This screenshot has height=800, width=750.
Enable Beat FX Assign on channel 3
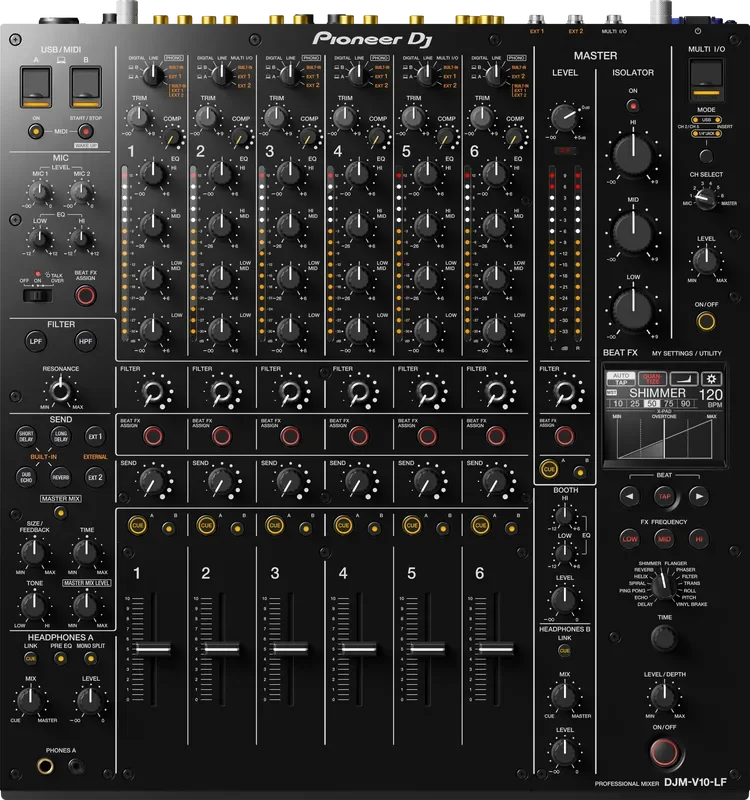click(x=290, y=436)
